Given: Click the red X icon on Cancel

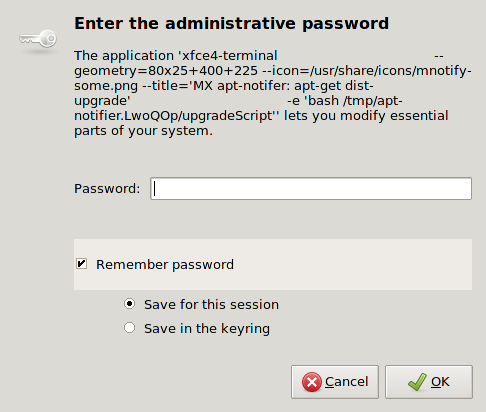Looking at the screenshot, I should pos(312,382).
